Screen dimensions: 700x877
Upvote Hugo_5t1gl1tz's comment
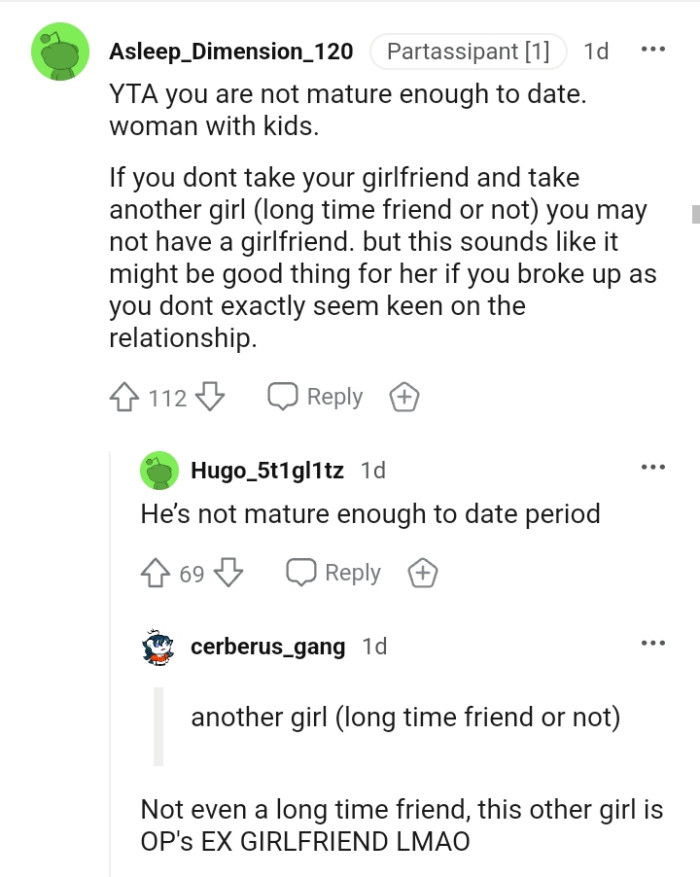coord(156,573)
